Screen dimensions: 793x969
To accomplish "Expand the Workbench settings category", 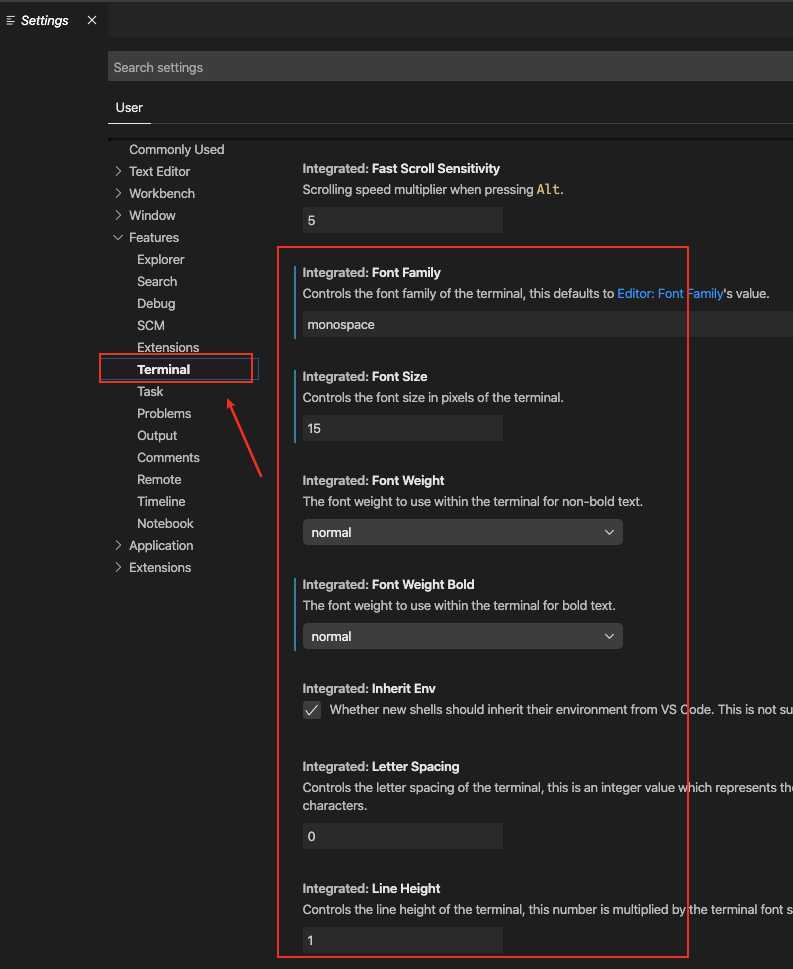I will [x=161, y=194].
